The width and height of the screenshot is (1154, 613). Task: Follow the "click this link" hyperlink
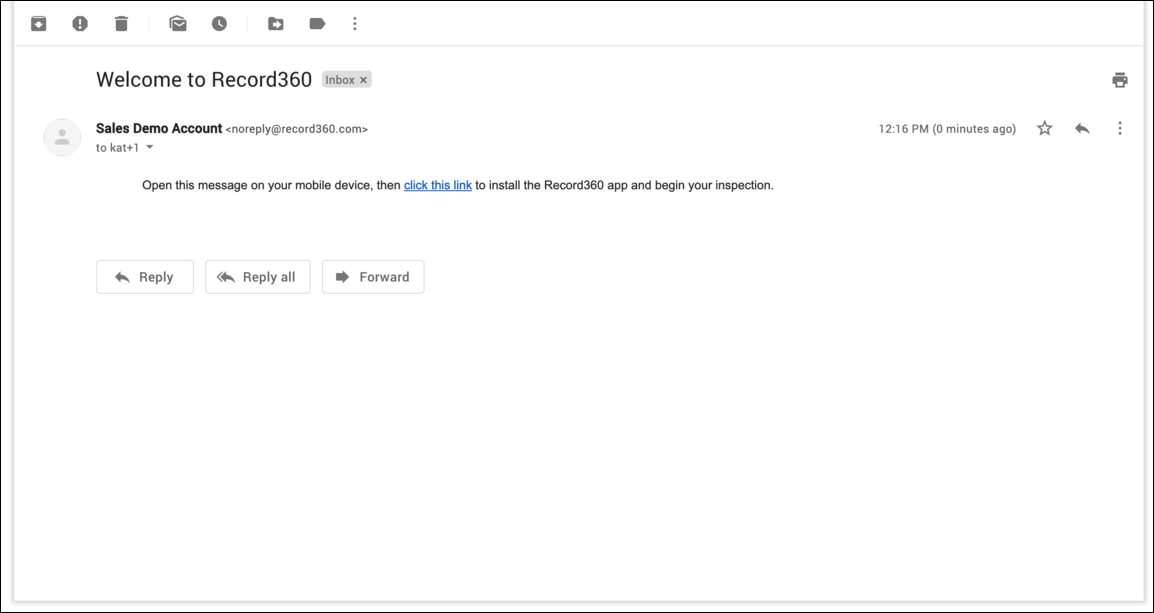coord(437,185)
